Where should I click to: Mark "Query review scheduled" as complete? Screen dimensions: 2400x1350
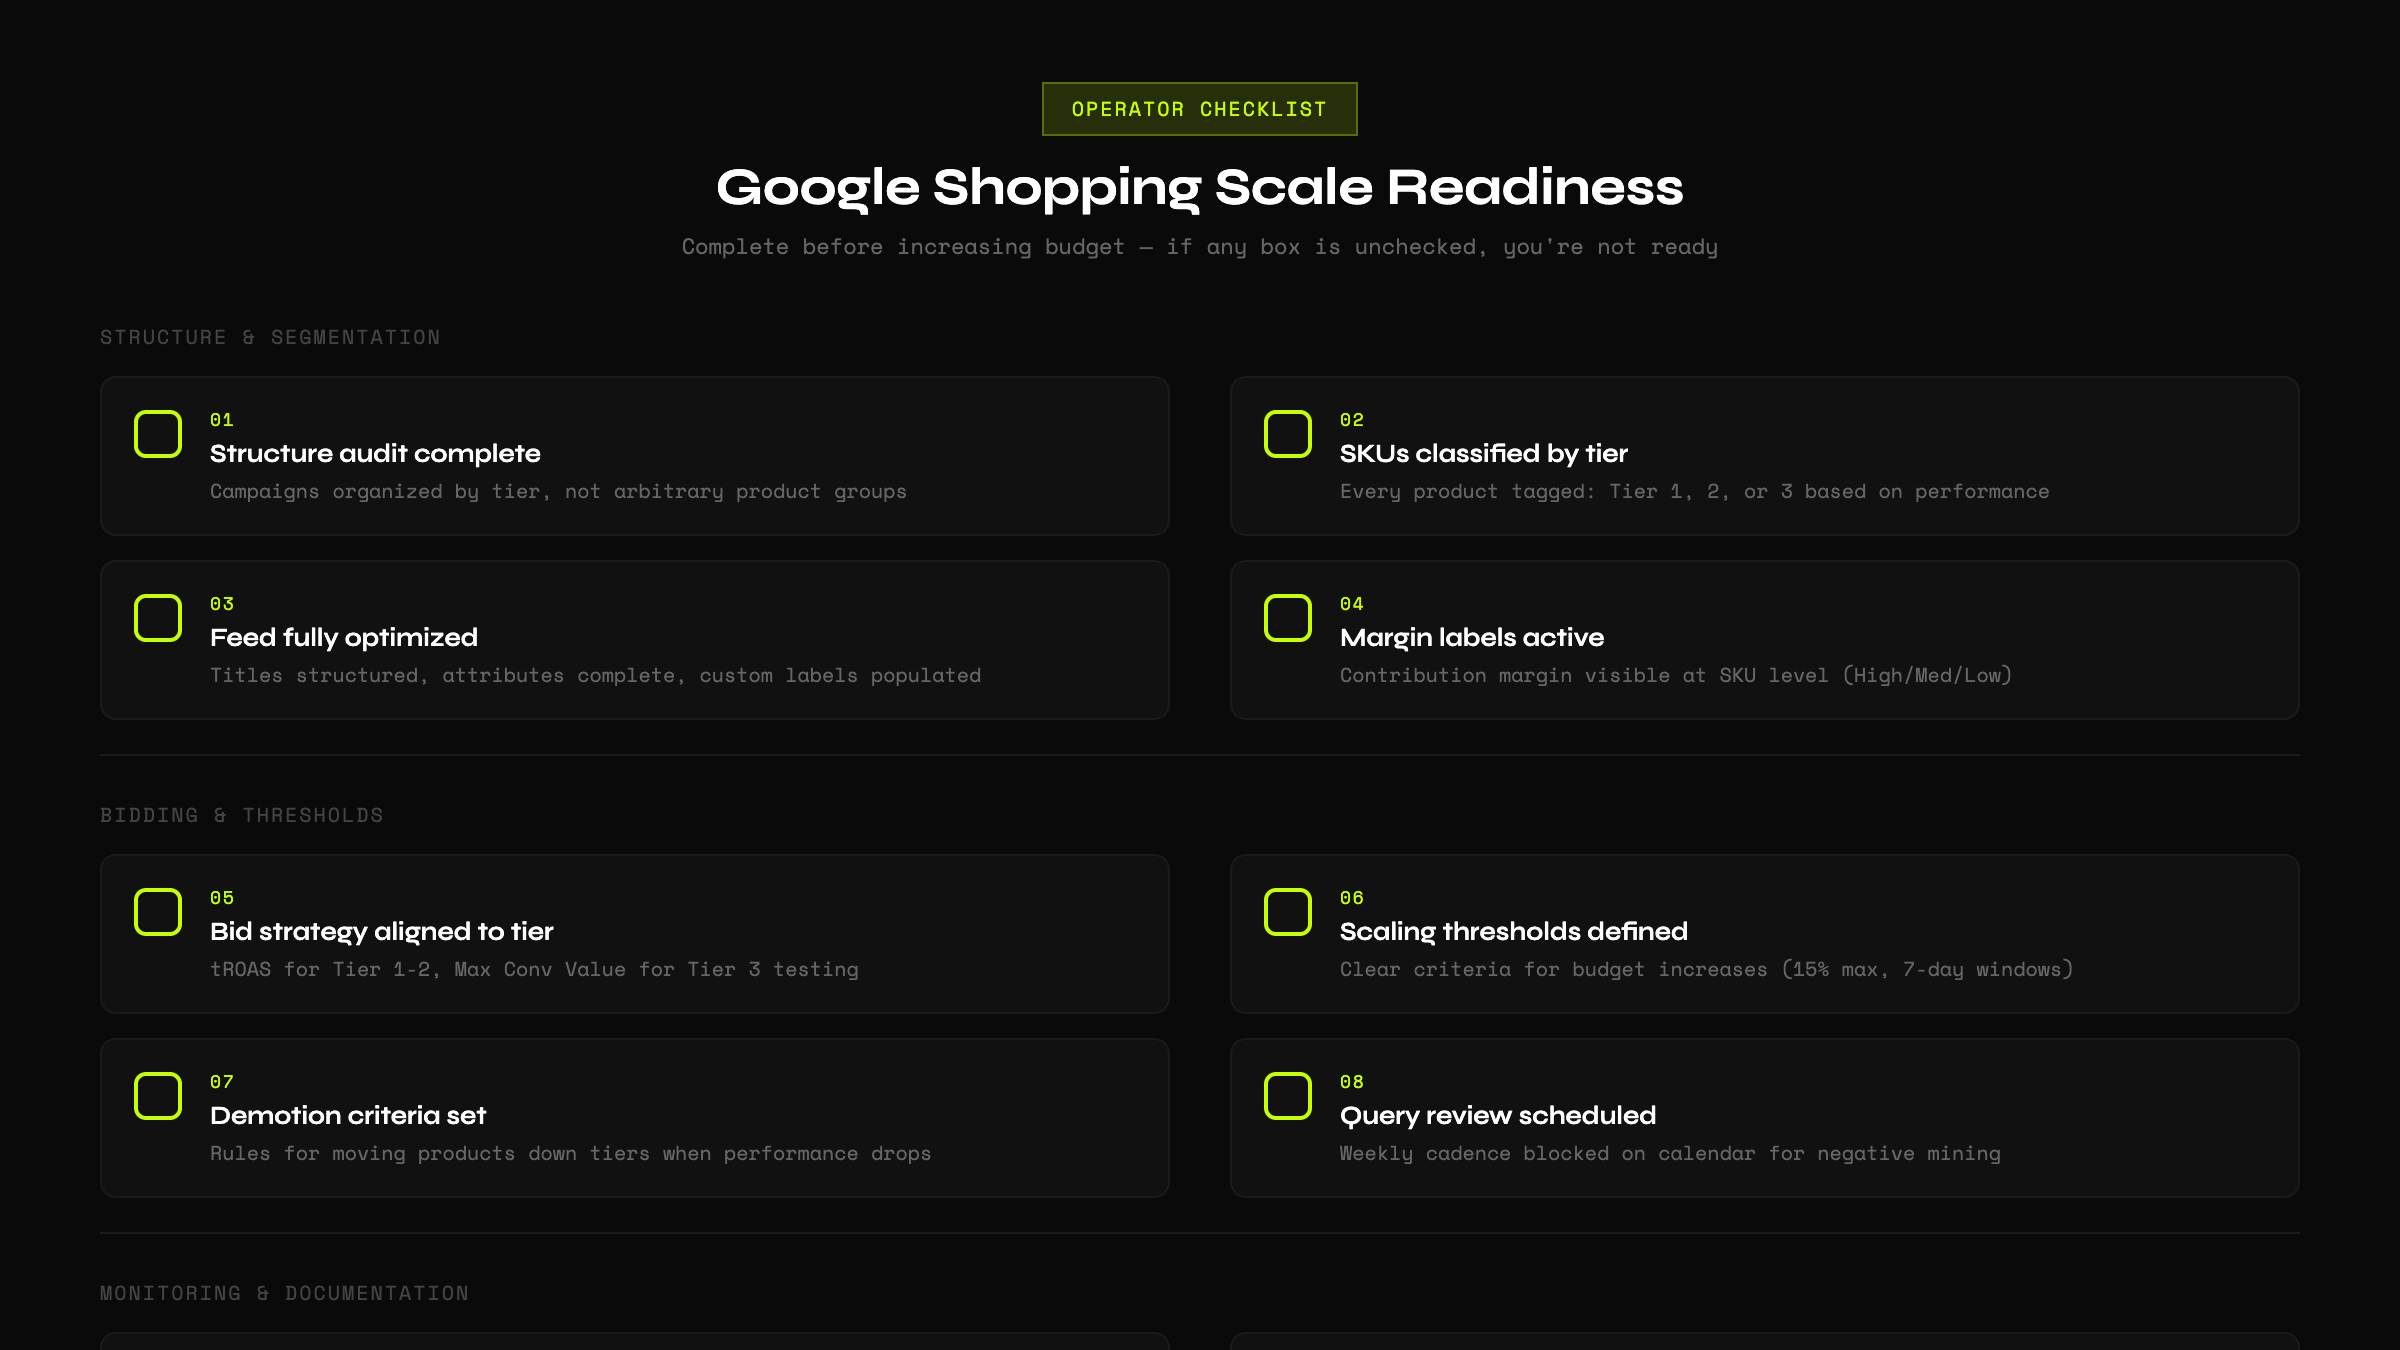click(1288, 1095)
